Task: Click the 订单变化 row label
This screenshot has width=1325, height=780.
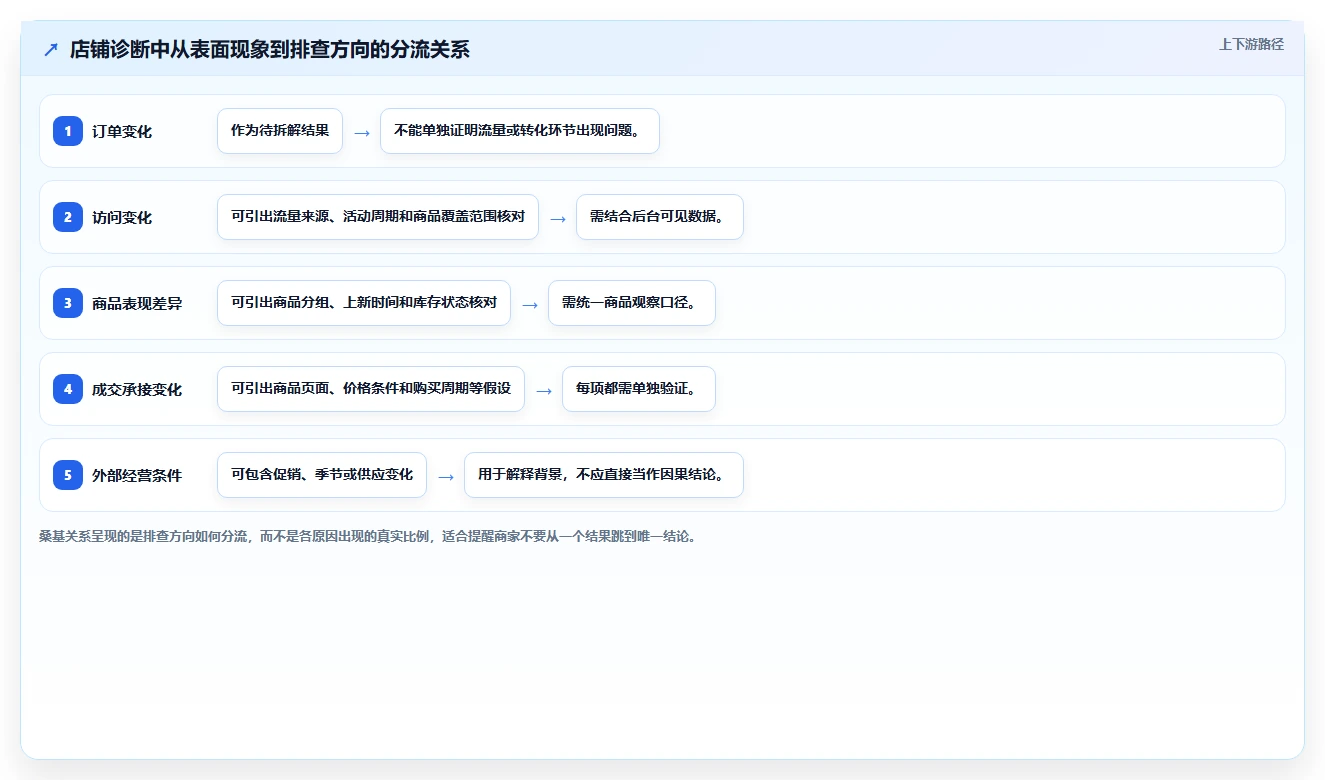Action: (x=122, y=131)
